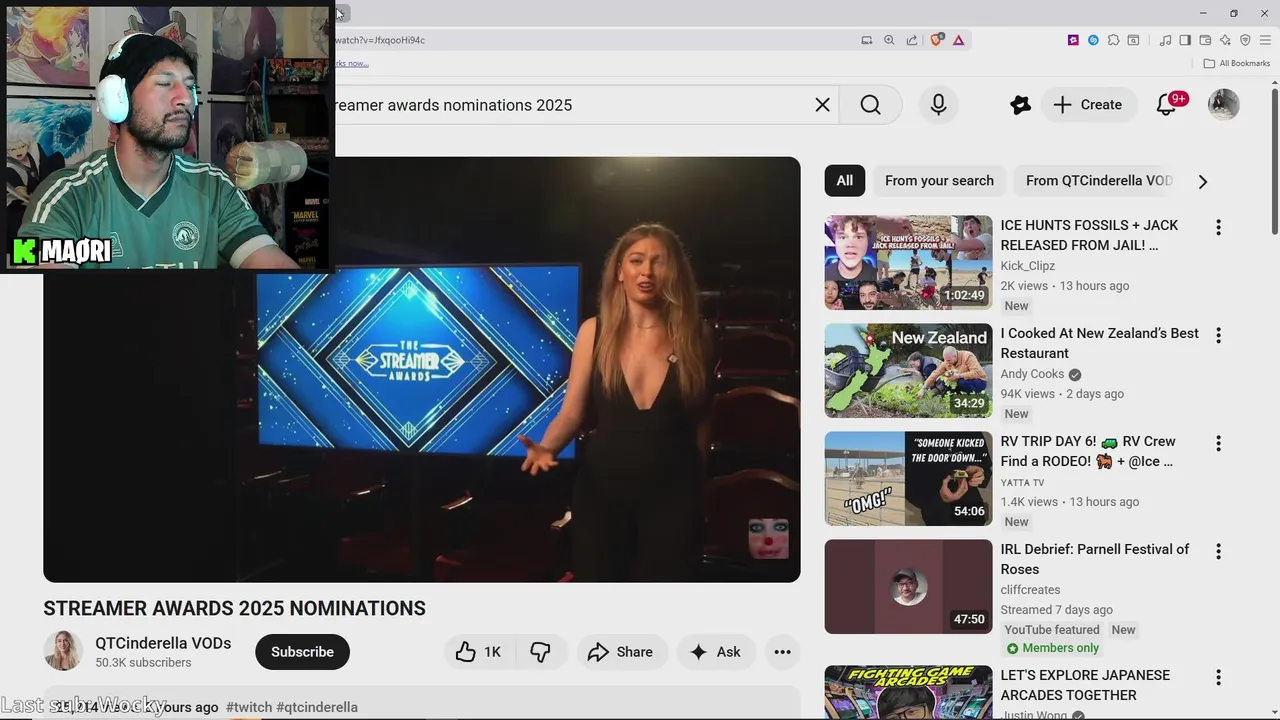Click the video player to pause
Screen dimensions: 1280x720
pyautogui.click(x=422, y=370)
